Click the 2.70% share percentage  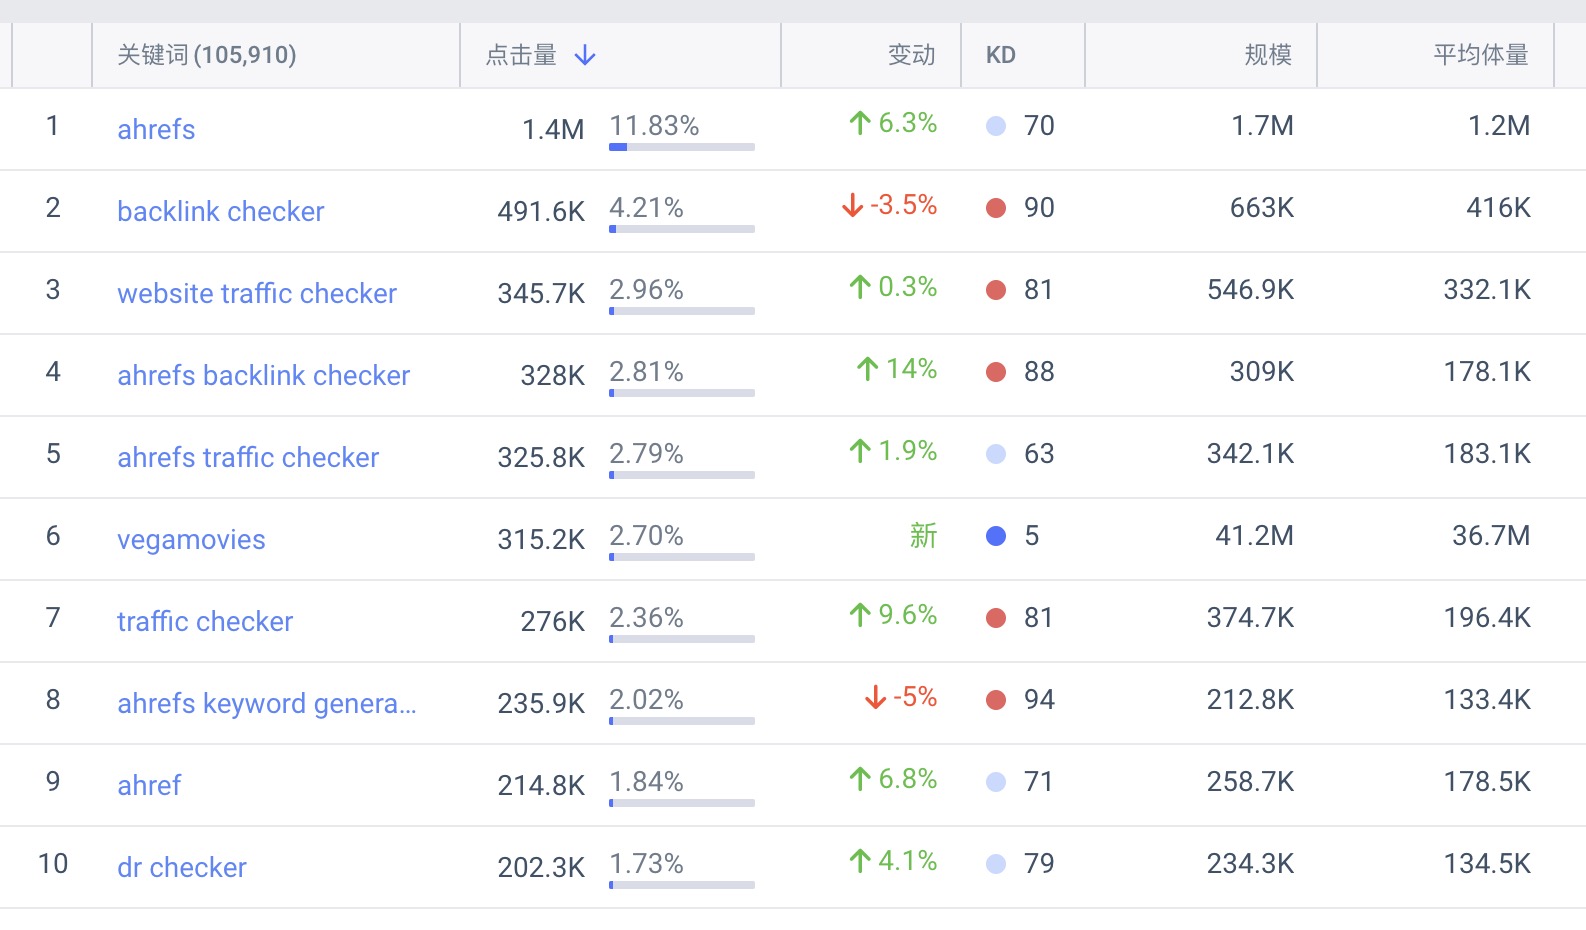coord(646,536)
